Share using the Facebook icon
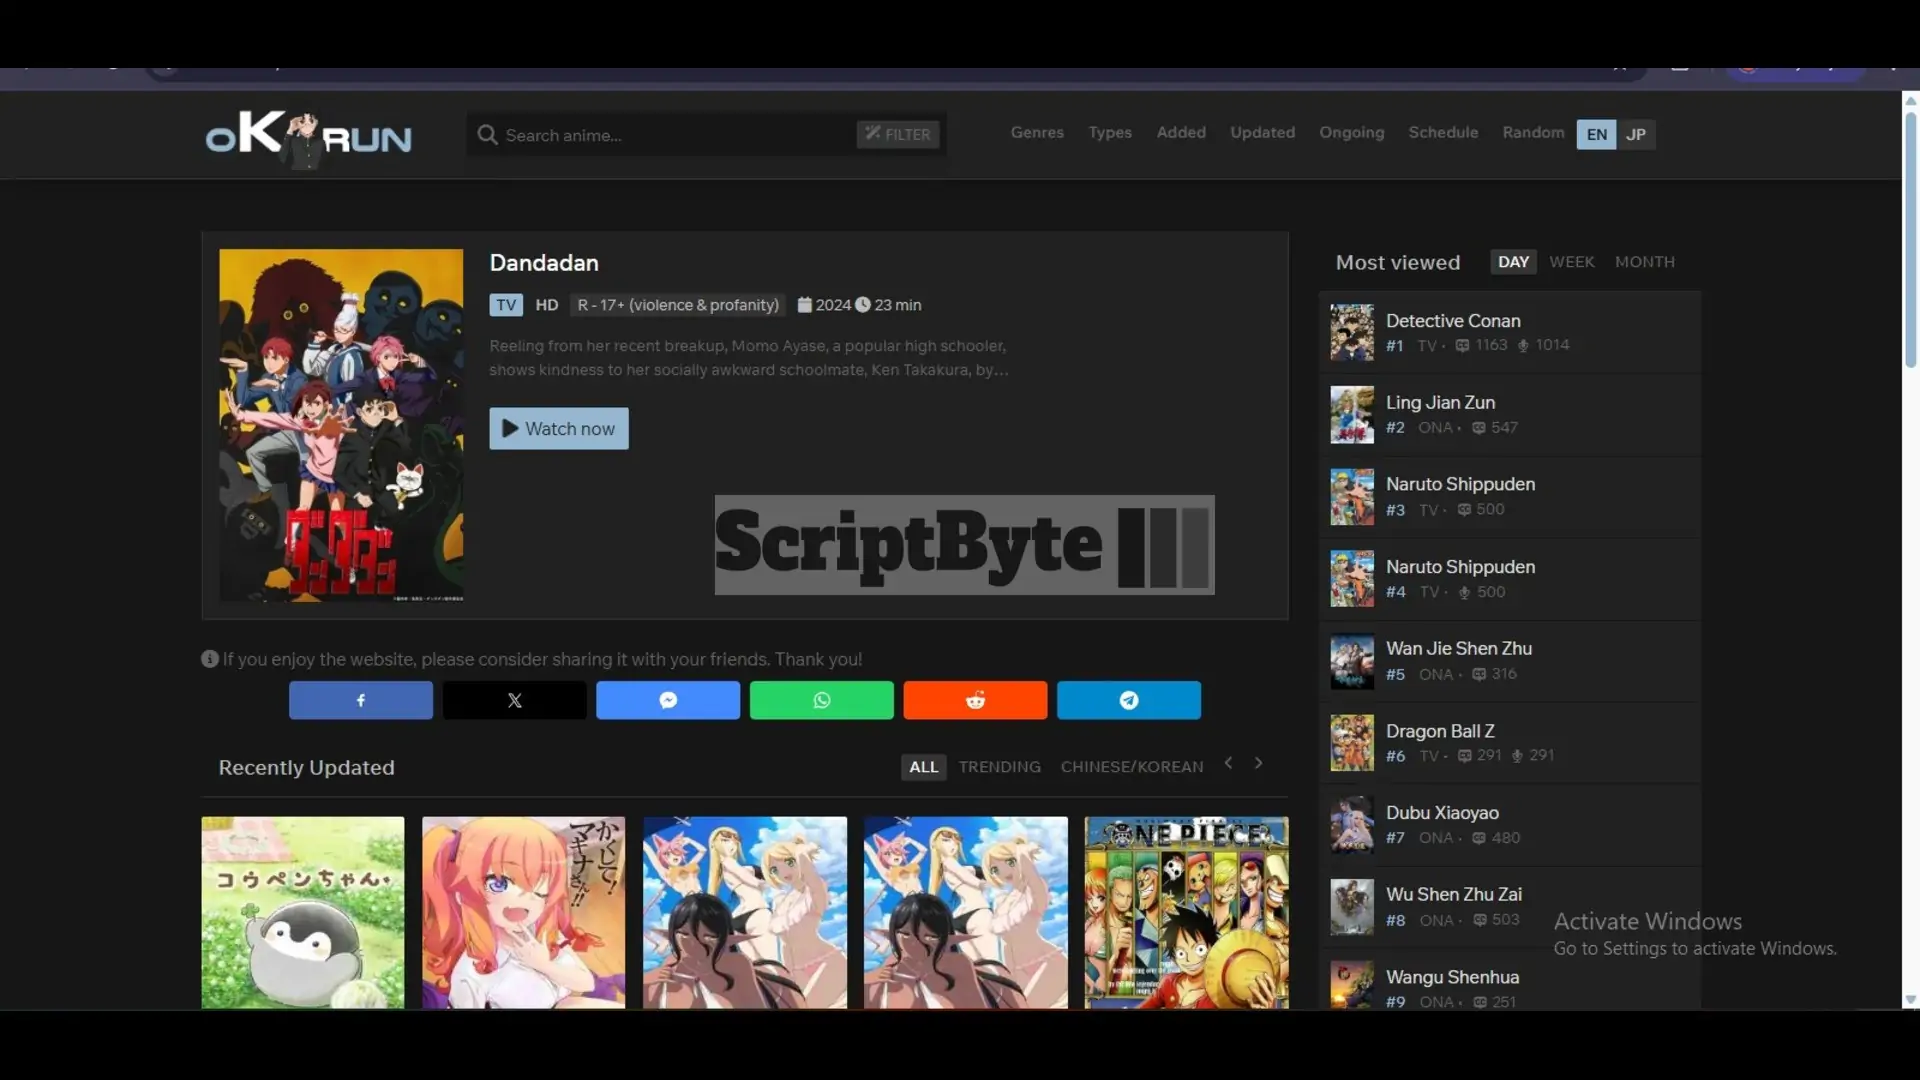 tap(360, 700)
